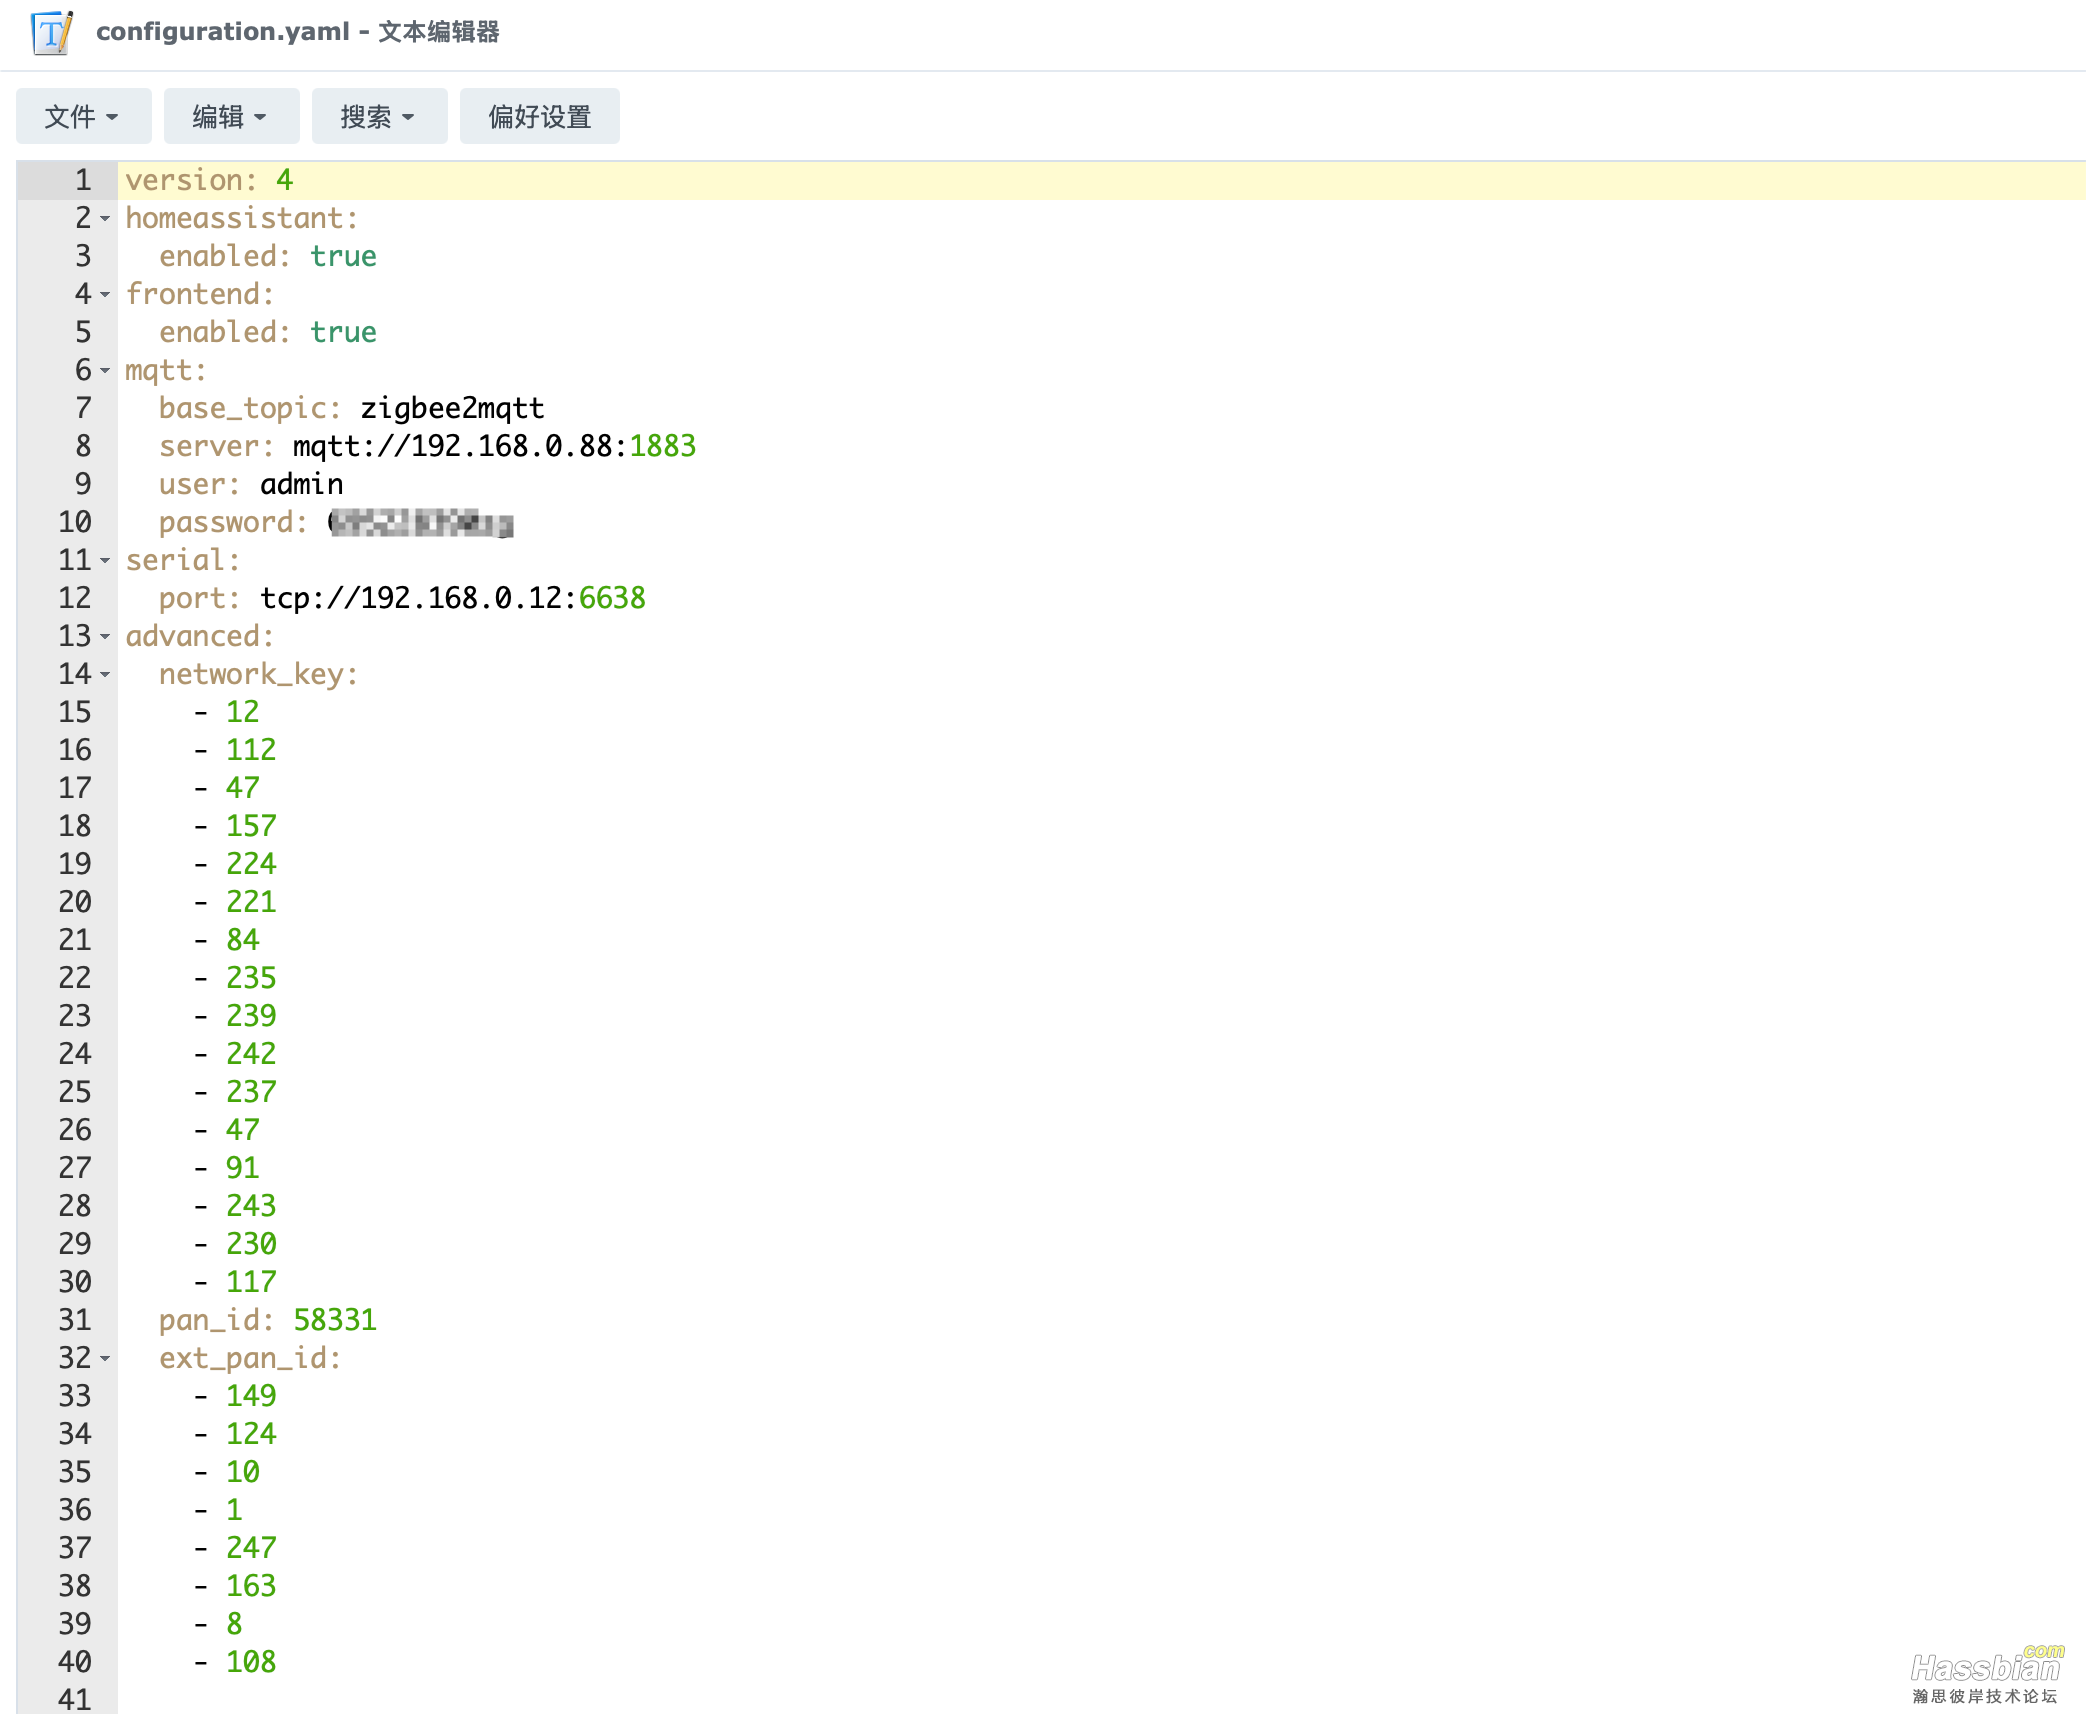The width and height of the screenshot is (2086, 1714).
Task: Click network key value 157
Action: tap(251, 827)
